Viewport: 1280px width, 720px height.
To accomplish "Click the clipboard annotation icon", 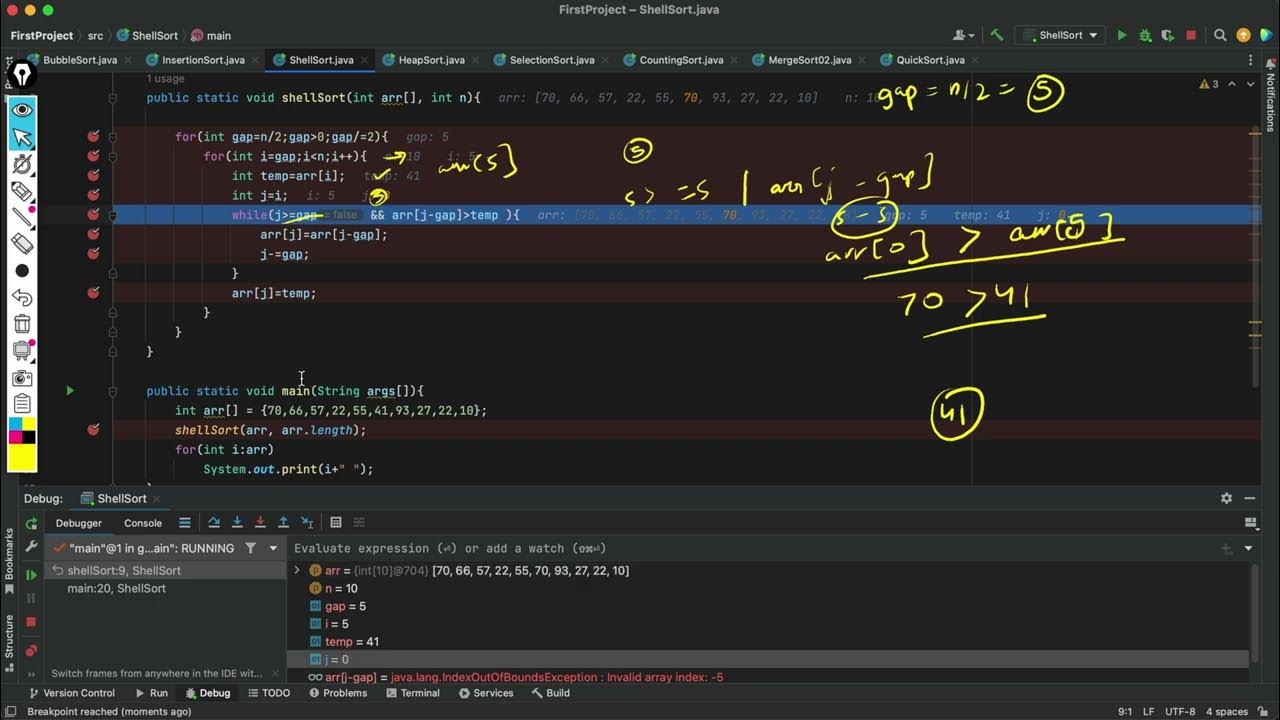I will coord(22,404).
